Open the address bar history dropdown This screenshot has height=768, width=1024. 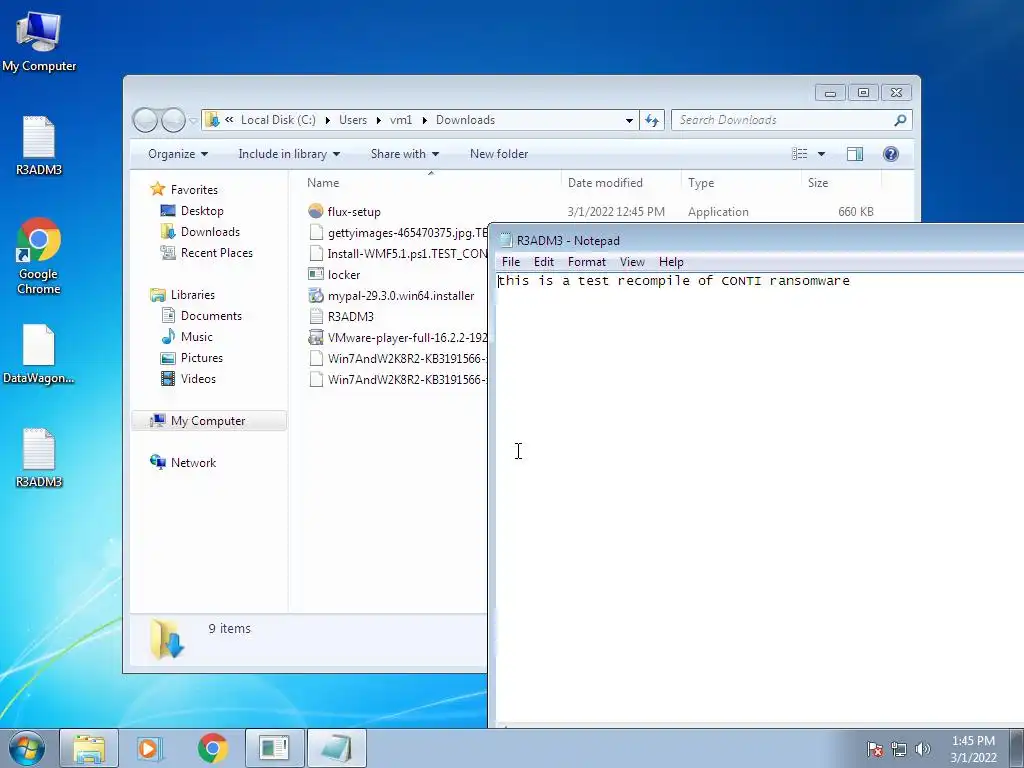(629, 120)
